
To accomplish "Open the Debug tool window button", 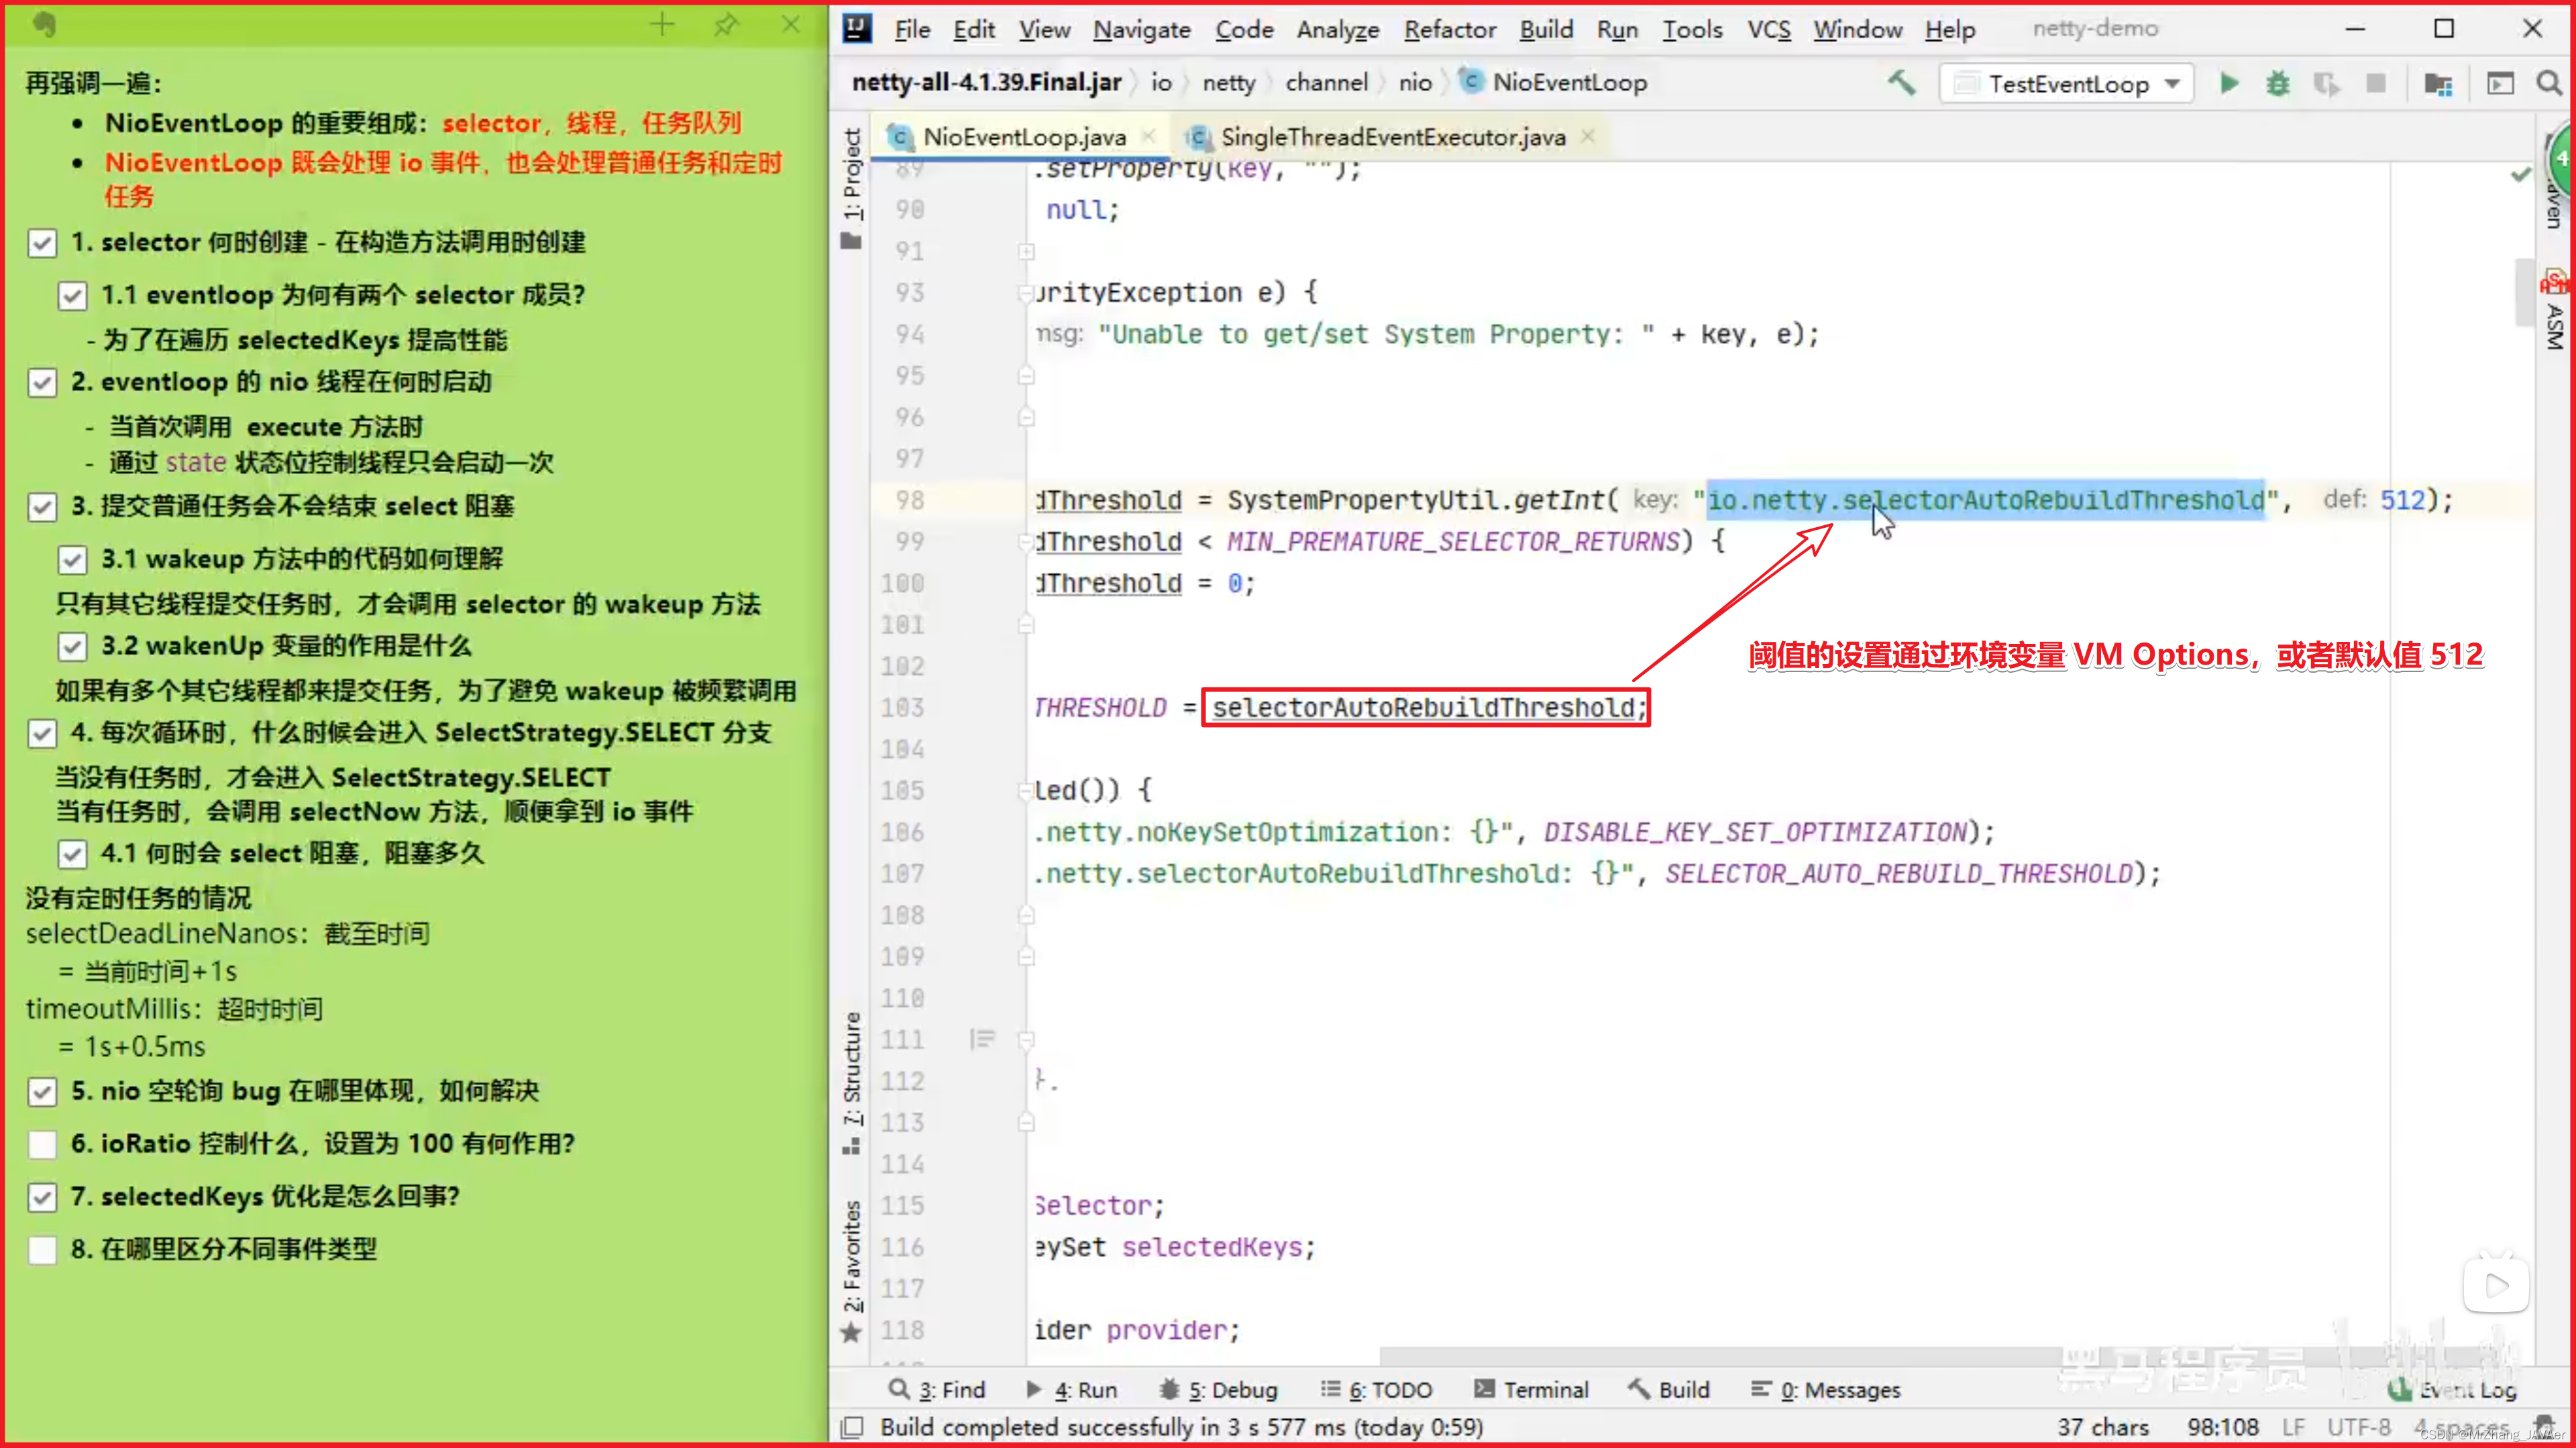I will point(1218,1389).
